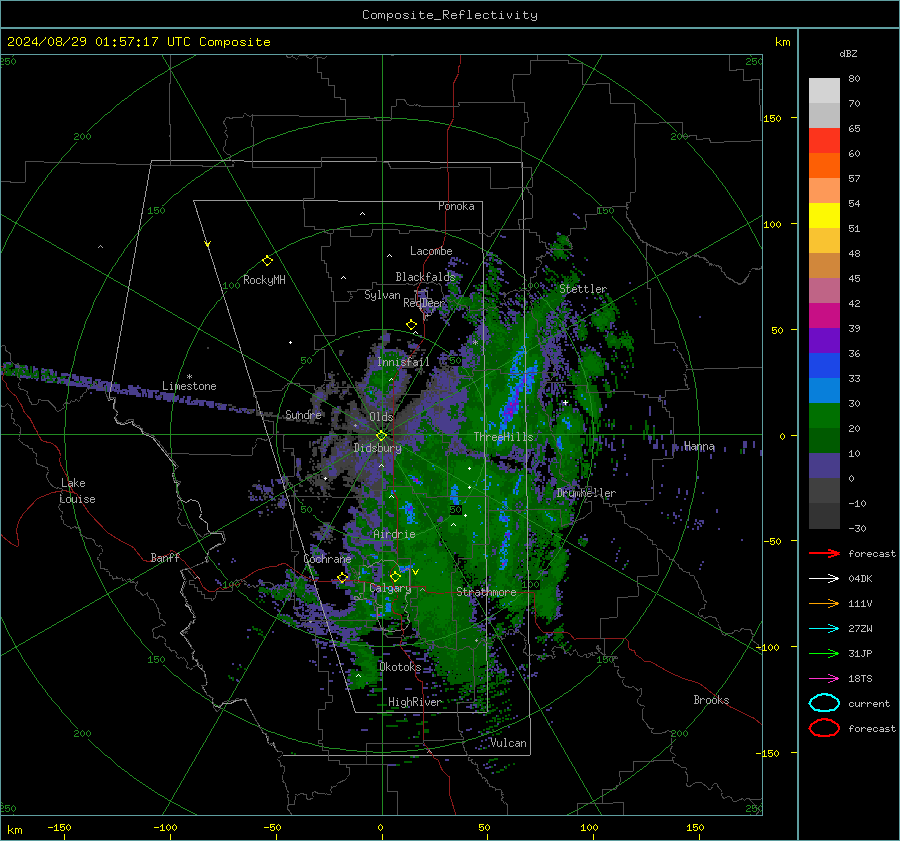Click the yellow km label at top right

pos(782,42)
